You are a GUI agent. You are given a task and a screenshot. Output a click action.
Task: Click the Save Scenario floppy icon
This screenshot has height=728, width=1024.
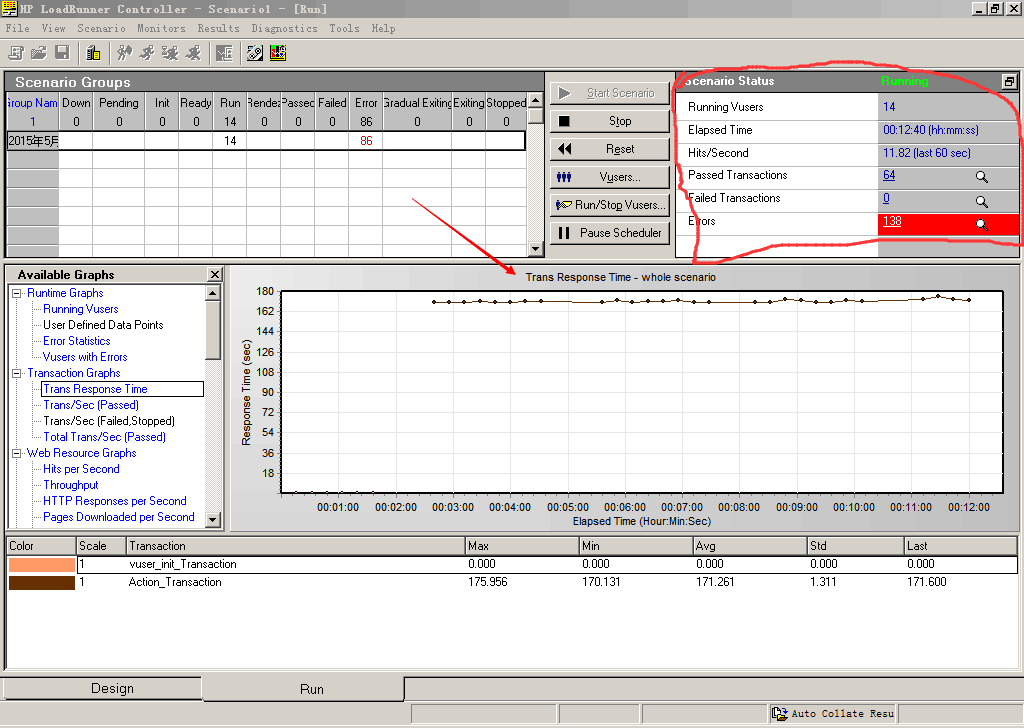pyautogui.click(x=62, y=53)
